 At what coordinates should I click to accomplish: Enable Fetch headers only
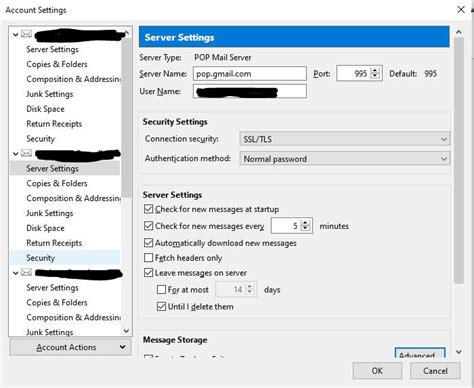pos(148,258)
